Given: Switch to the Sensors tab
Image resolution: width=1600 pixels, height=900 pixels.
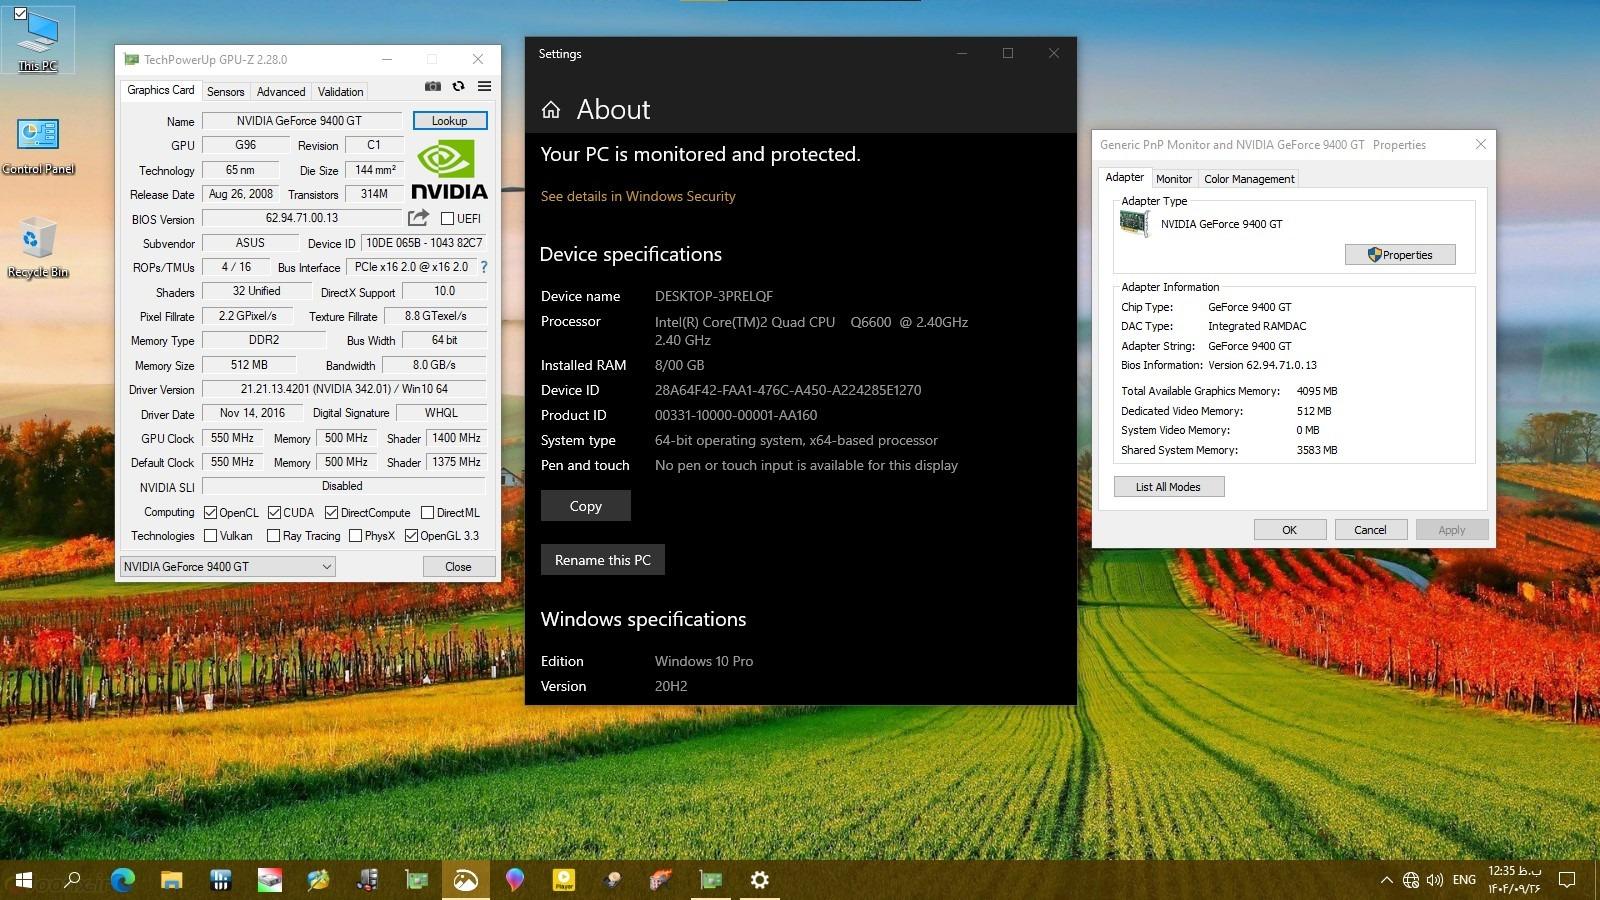Looking at the screenshot, I should pos(225,92).
